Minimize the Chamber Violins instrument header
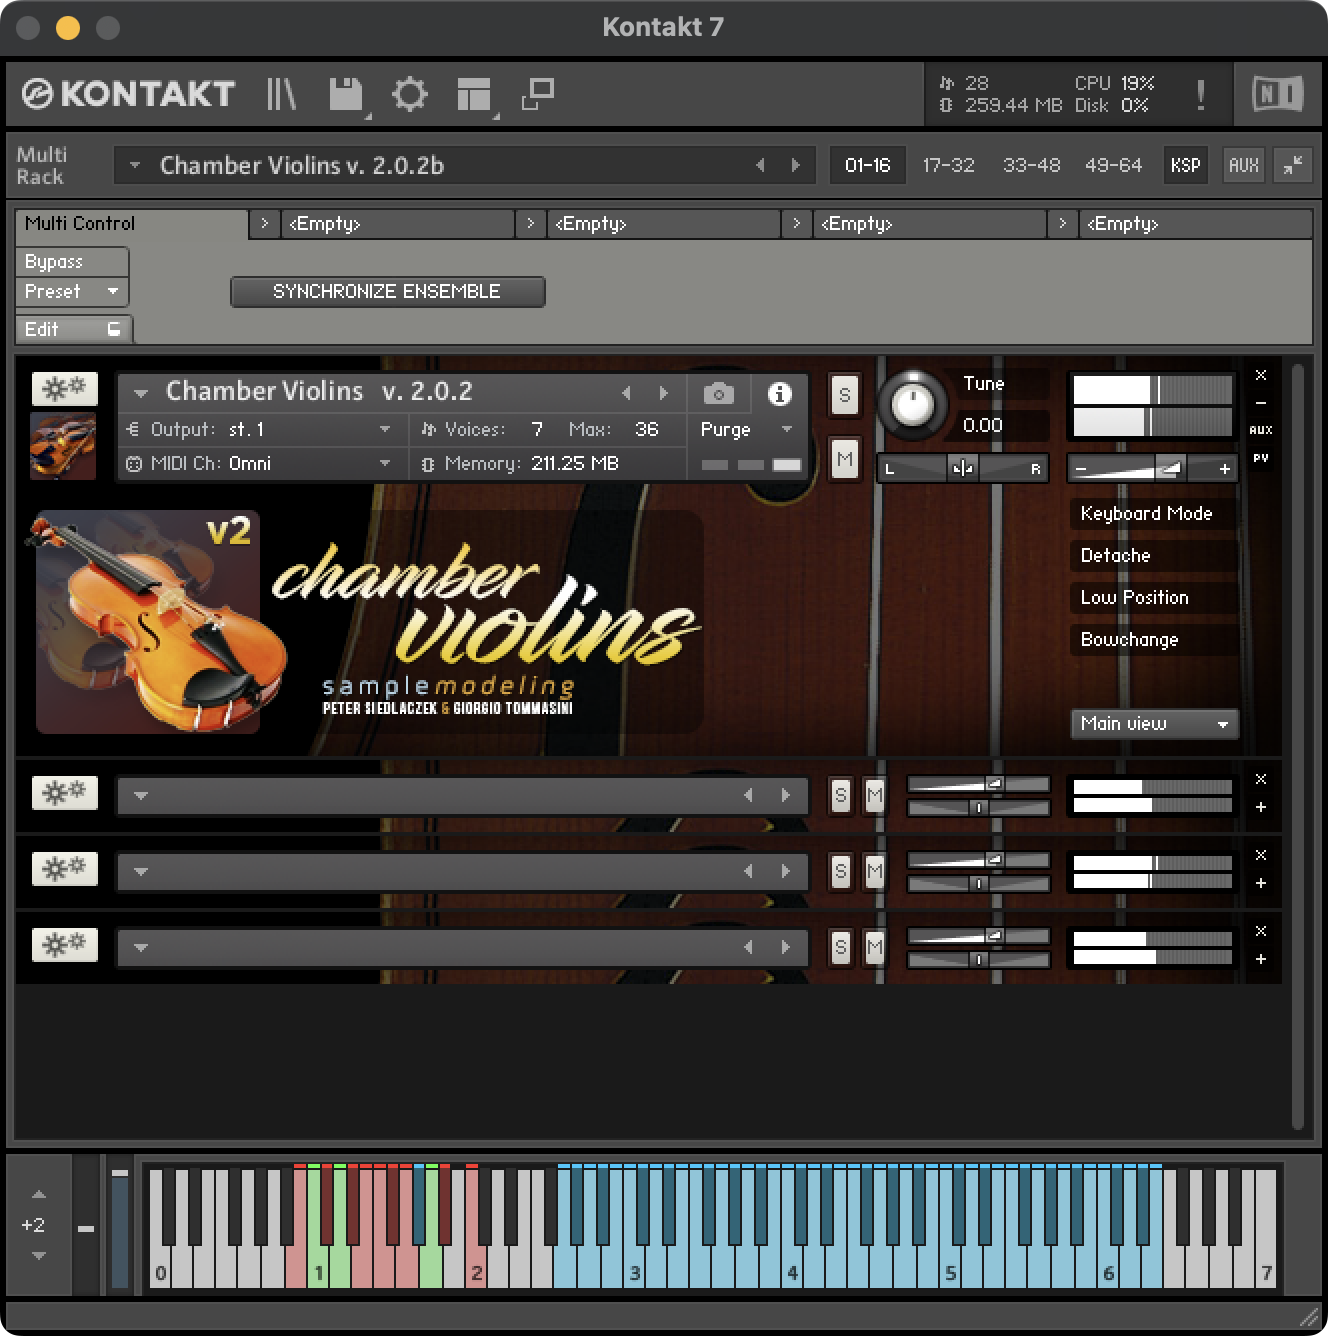Viewport: 1328px width, 1336px height. tap(1261, 402)
